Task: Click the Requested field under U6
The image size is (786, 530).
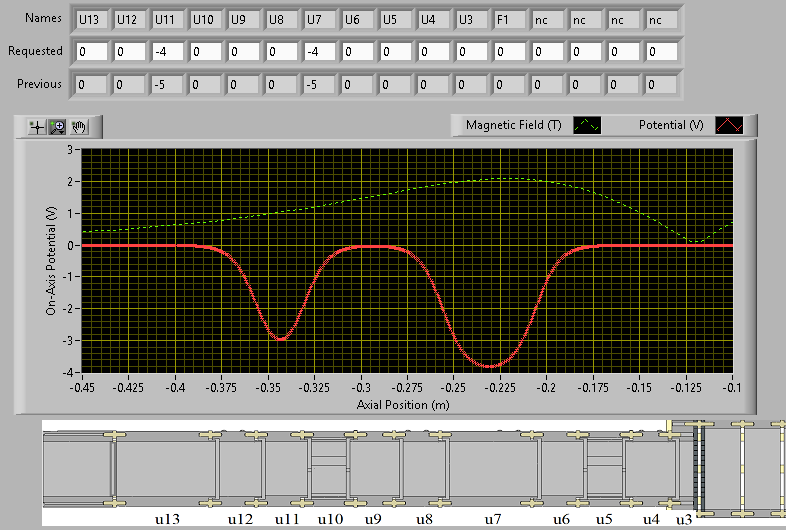Action: coord(358,52)
